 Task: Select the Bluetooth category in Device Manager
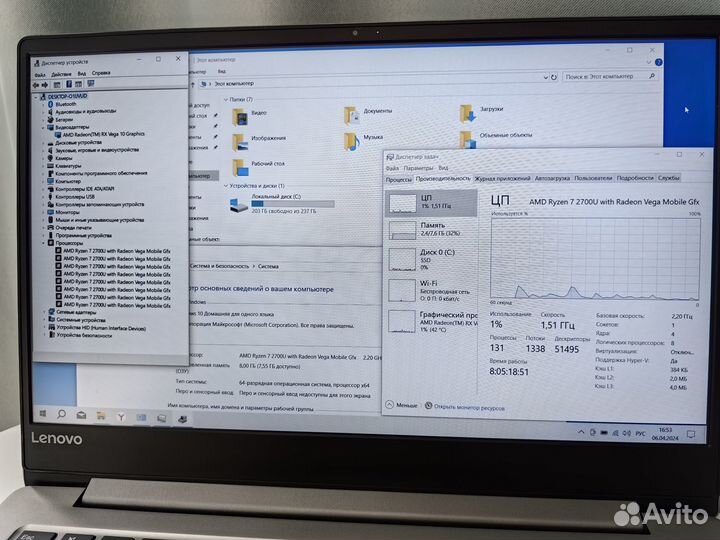coord(65,104)
